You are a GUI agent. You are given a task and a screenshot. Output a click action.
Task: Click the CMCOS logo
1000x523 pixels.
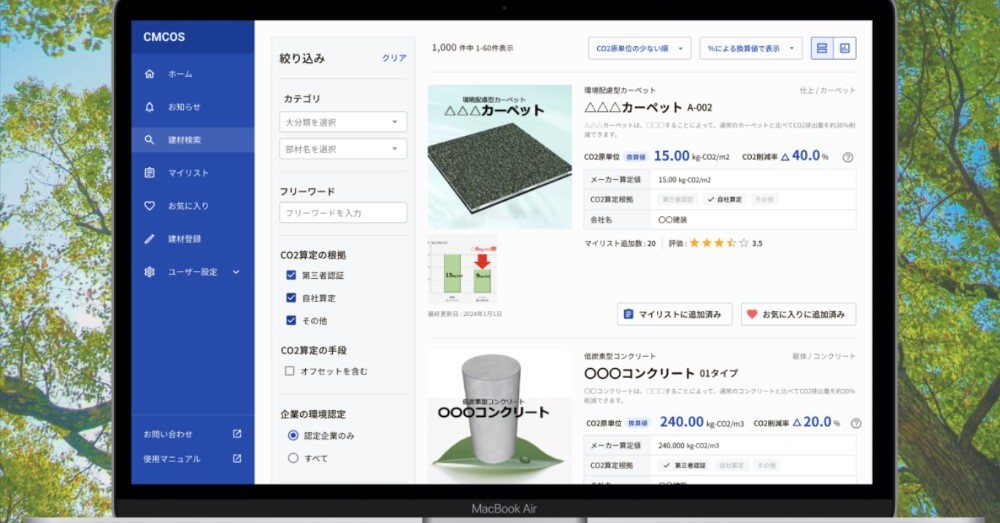coord(164,37)
